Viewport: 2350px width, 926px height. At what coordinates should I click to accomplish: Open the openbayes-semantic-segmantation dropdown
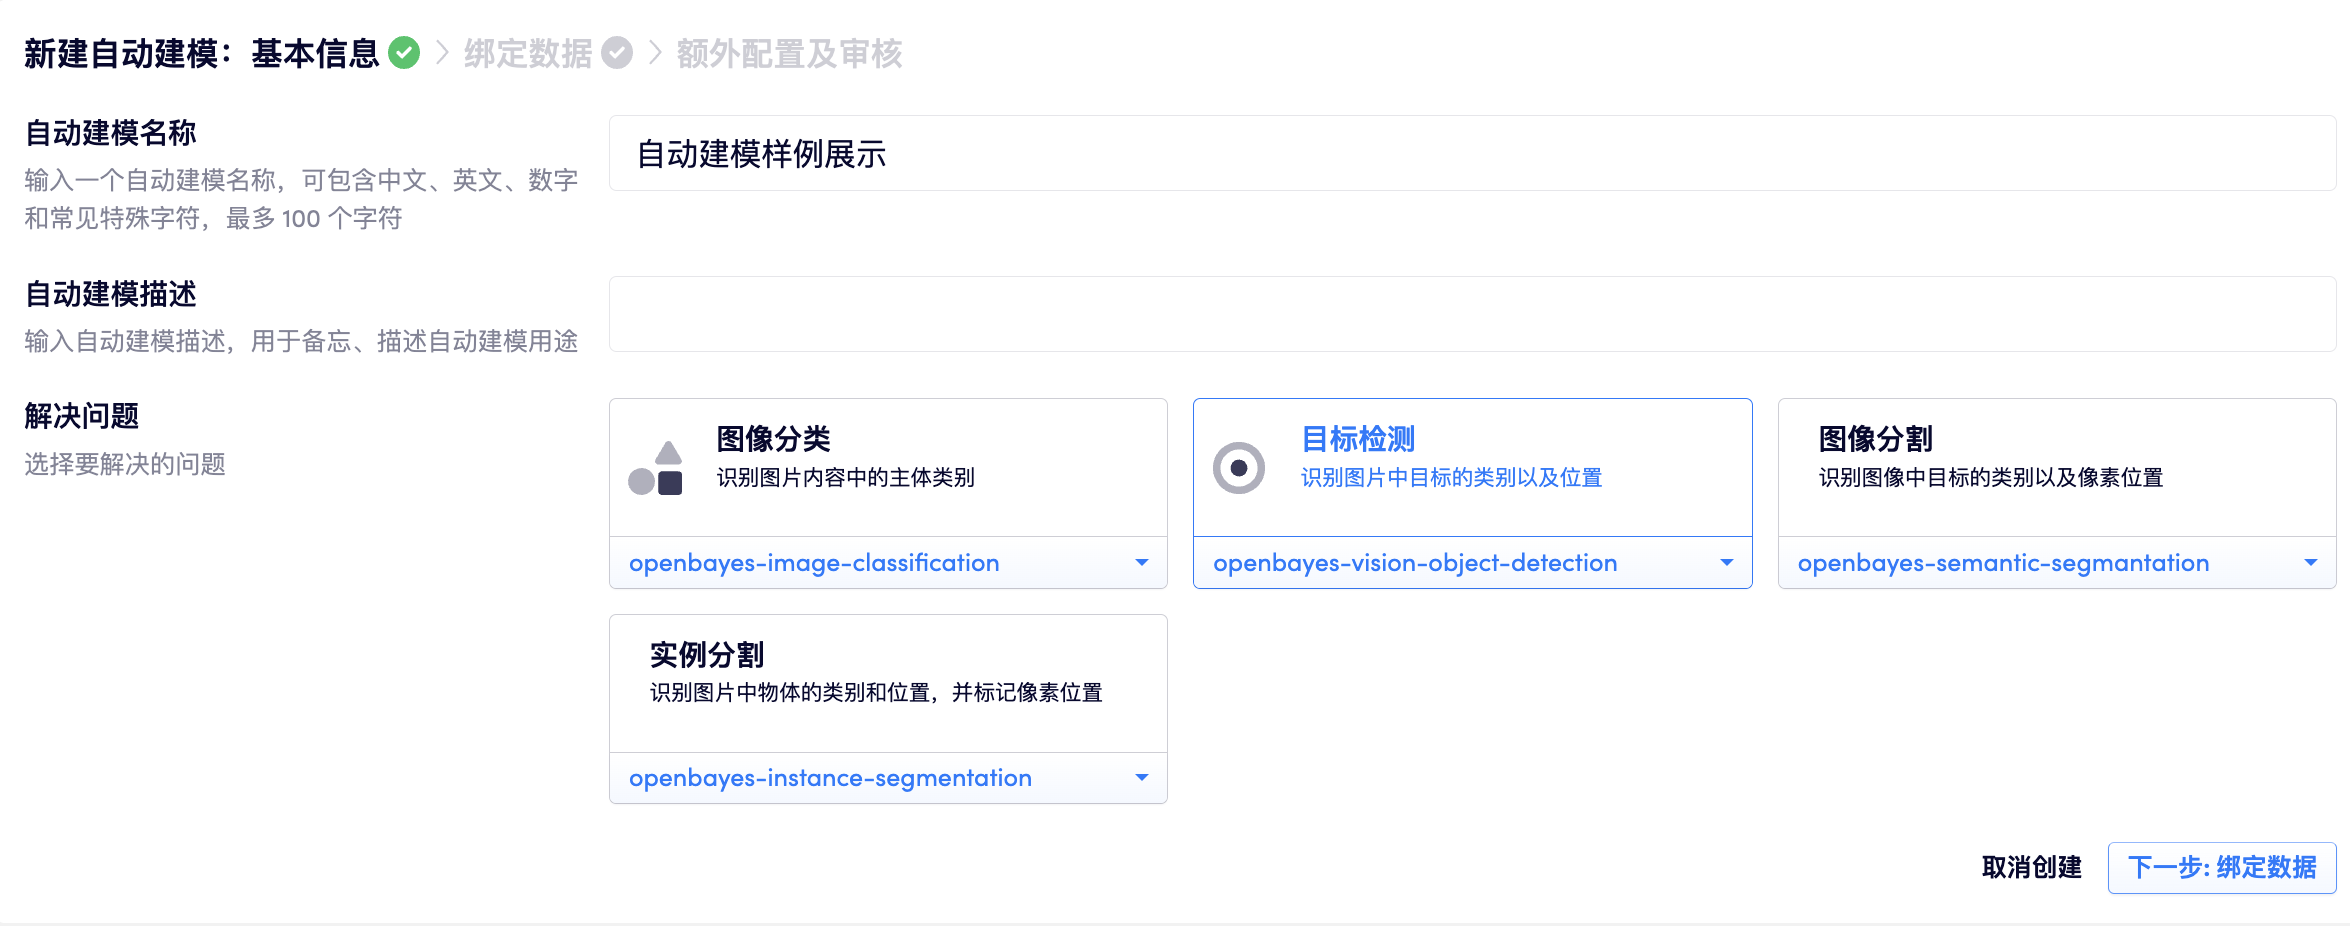pos(2056,563)
